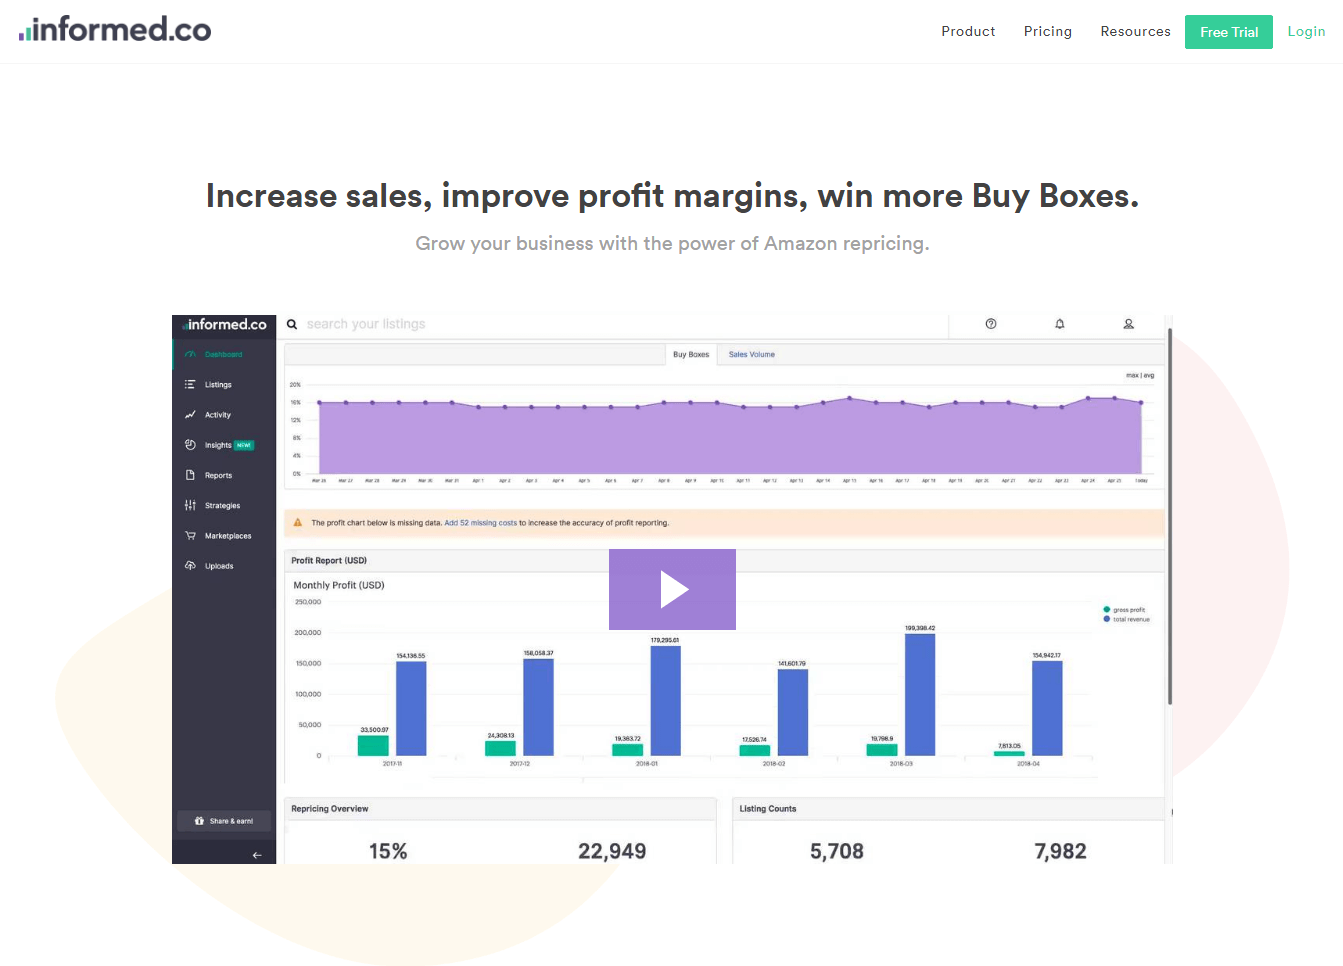Click the Marketplaces cart icon in sidebar

pyautogui.click(x=190, y=536)
